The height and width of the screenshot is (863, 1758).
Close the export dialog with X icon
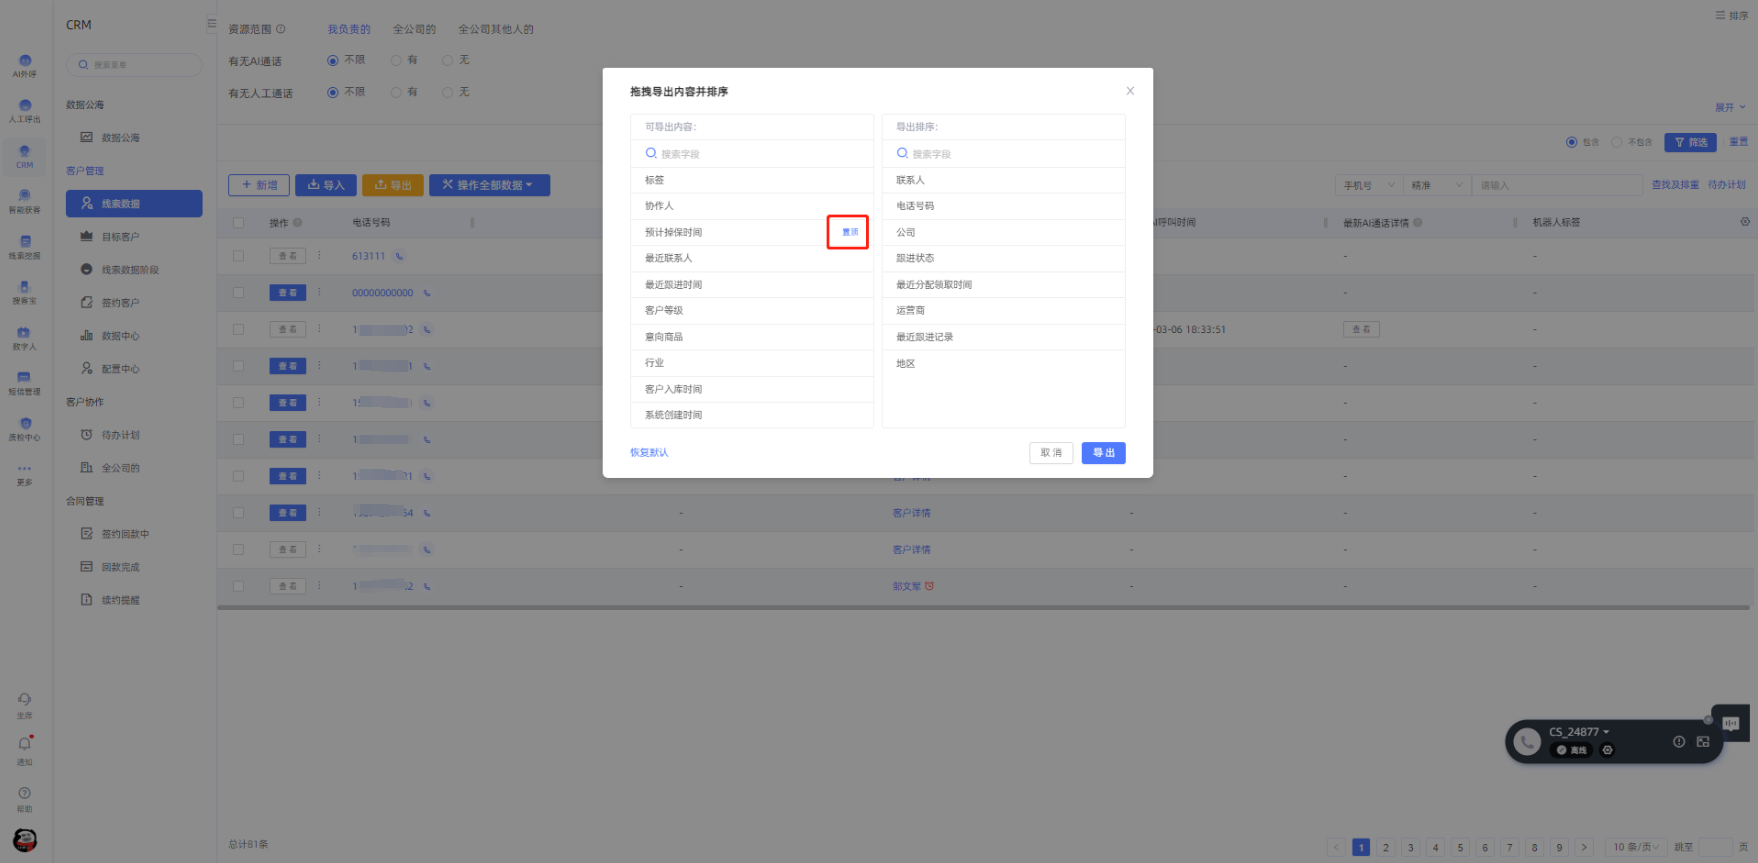pos(1130,91)
